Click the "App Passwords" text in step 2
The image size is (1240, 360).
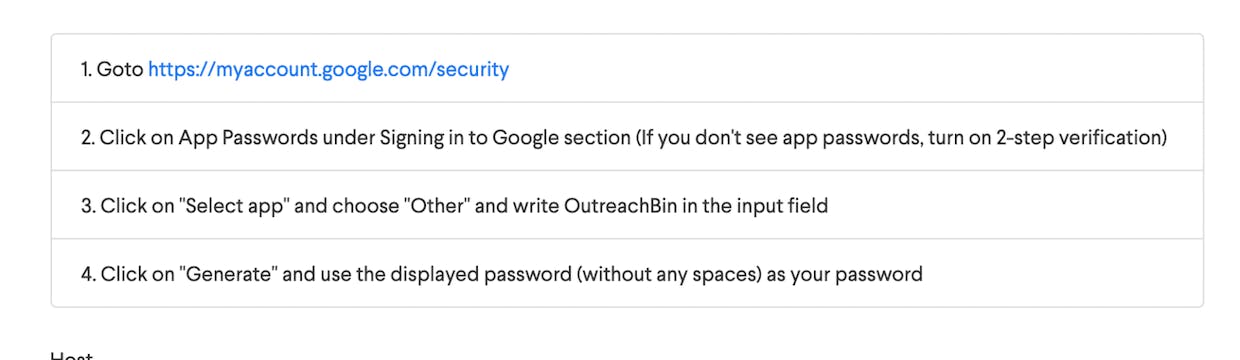tap(247, 137)
